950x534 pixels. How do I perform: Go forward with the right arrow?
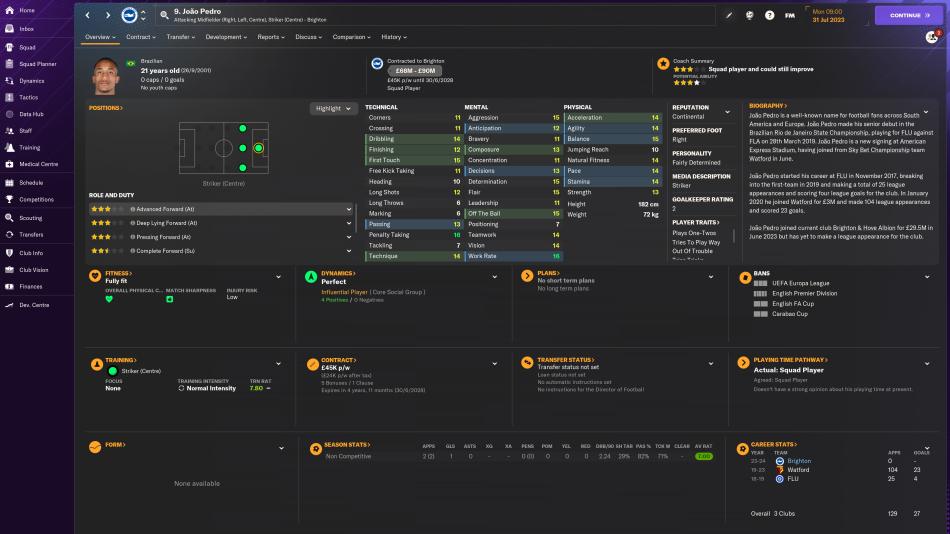click(x=108, y=15)
